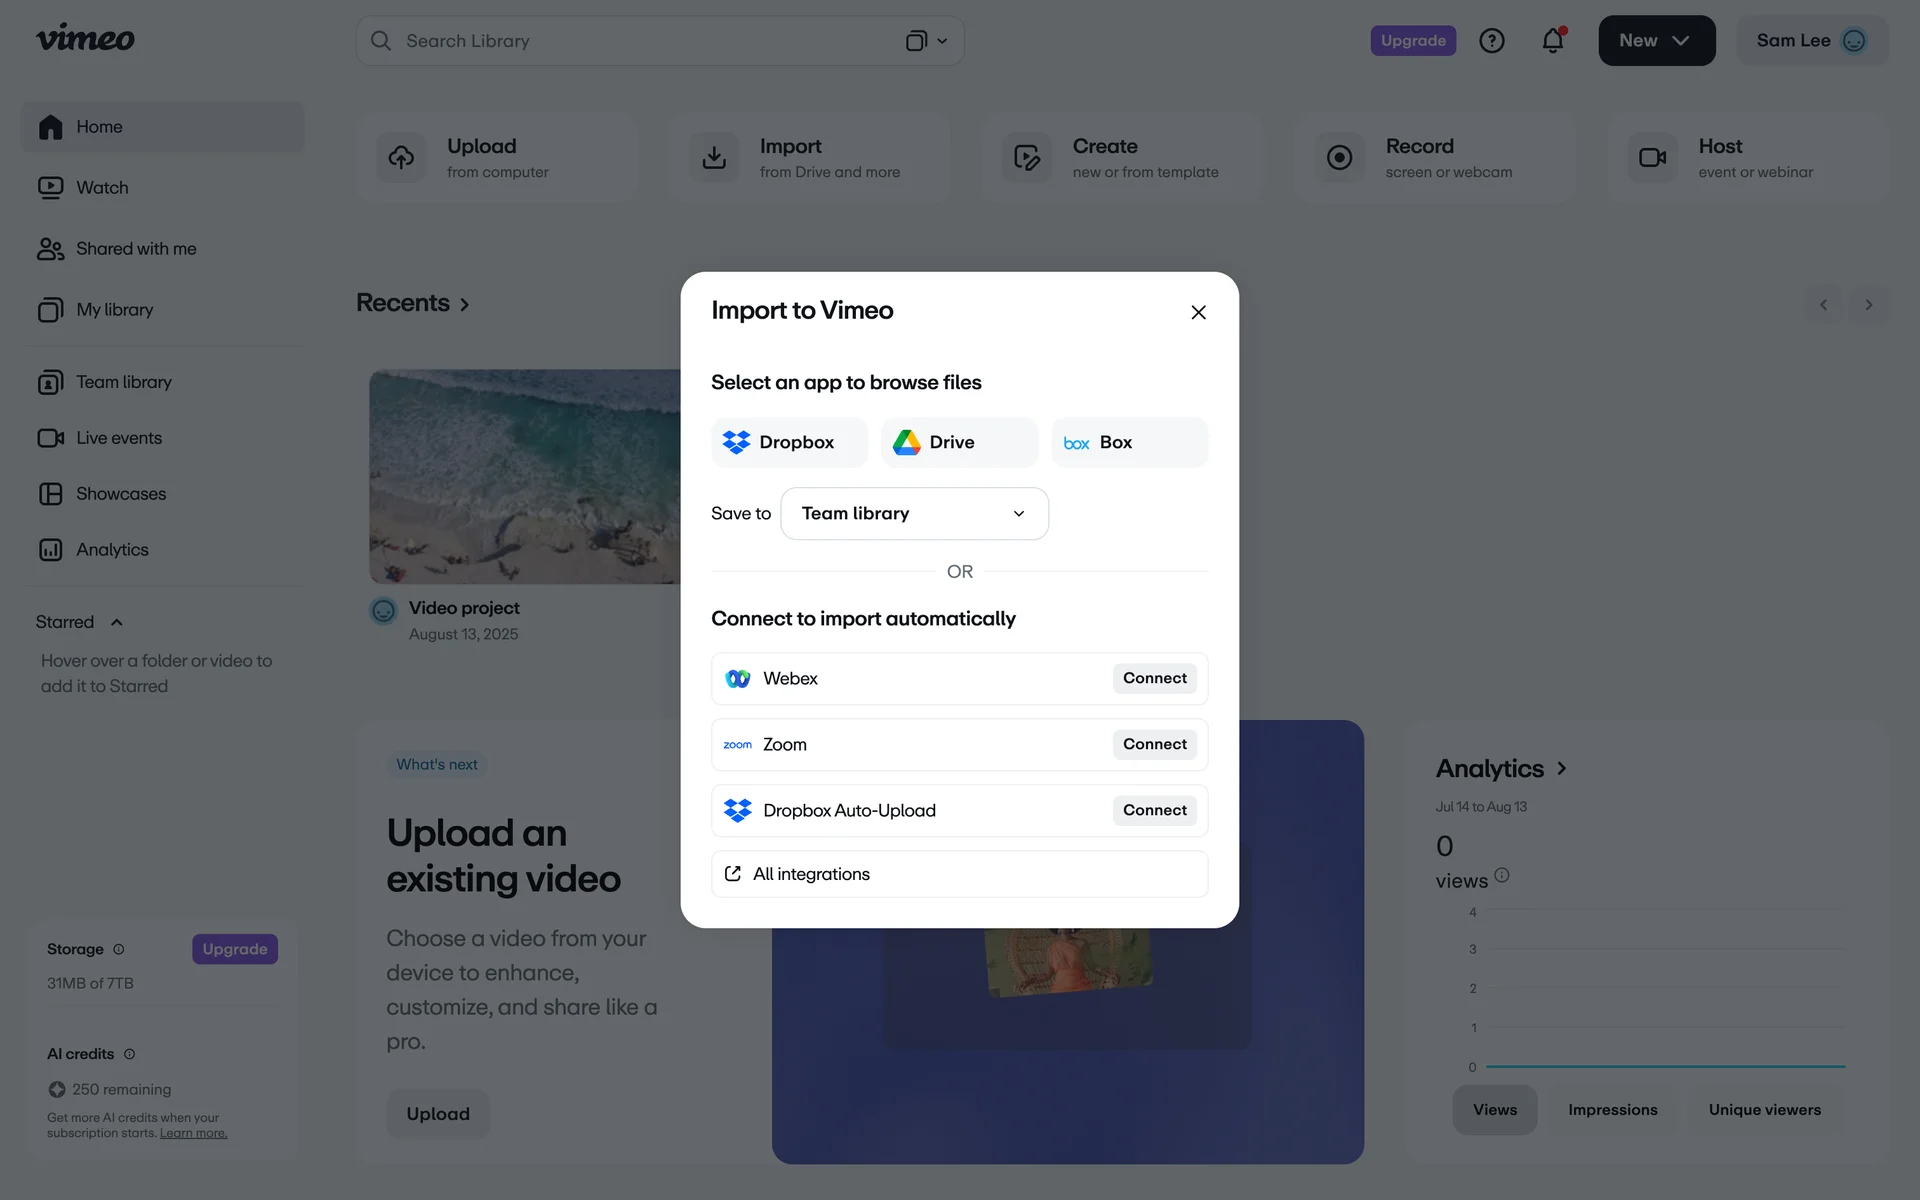The width and height of the screenshot is (1920, 1200).
Task: Open search filter dropdown in search bar
Action: pyautogui.click(x=927, y=41)
